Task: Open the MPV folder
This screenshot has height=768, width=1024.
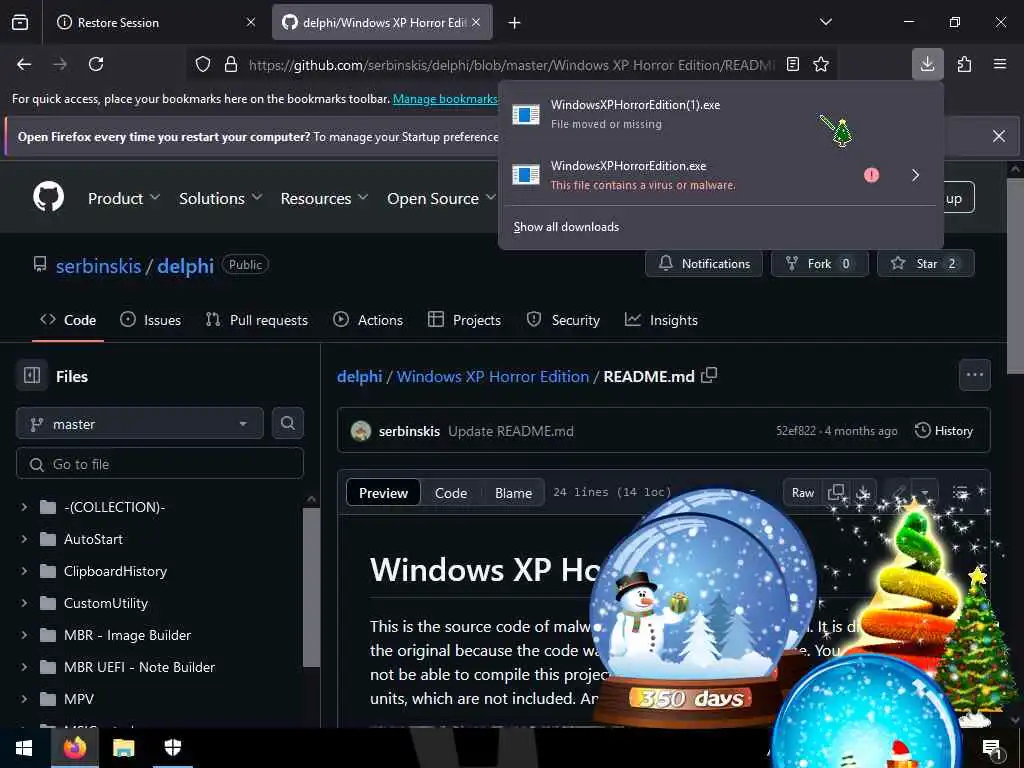Action: pos(79,699)
